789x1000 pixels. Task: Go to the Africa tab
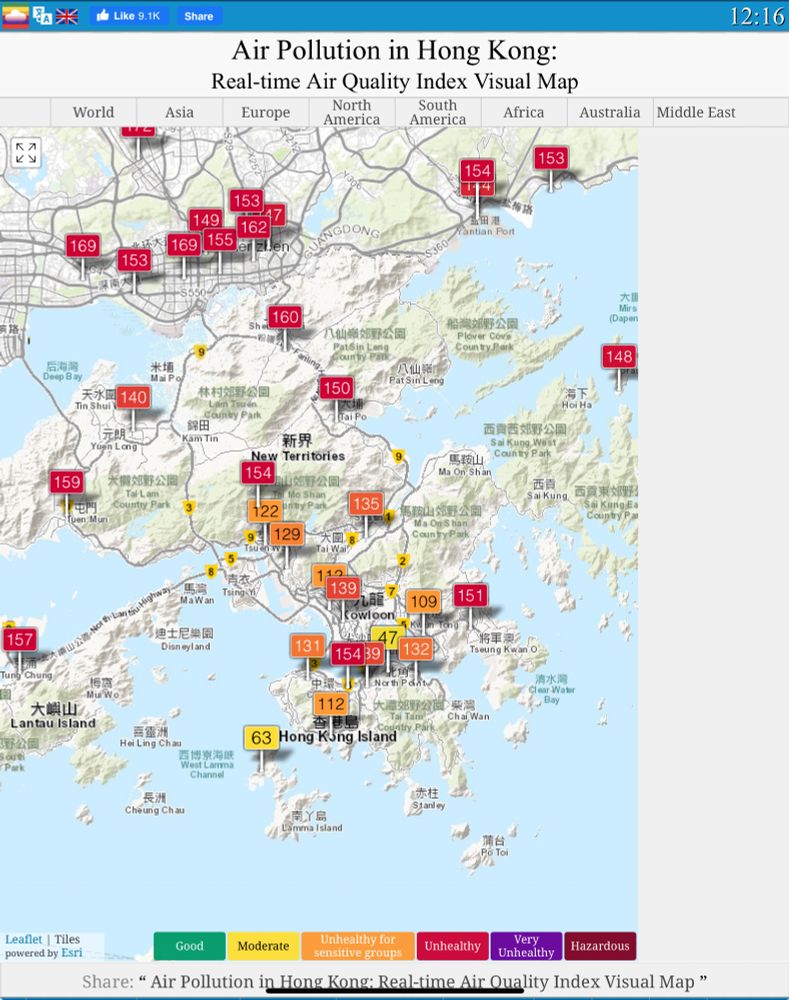click(524, 112)
